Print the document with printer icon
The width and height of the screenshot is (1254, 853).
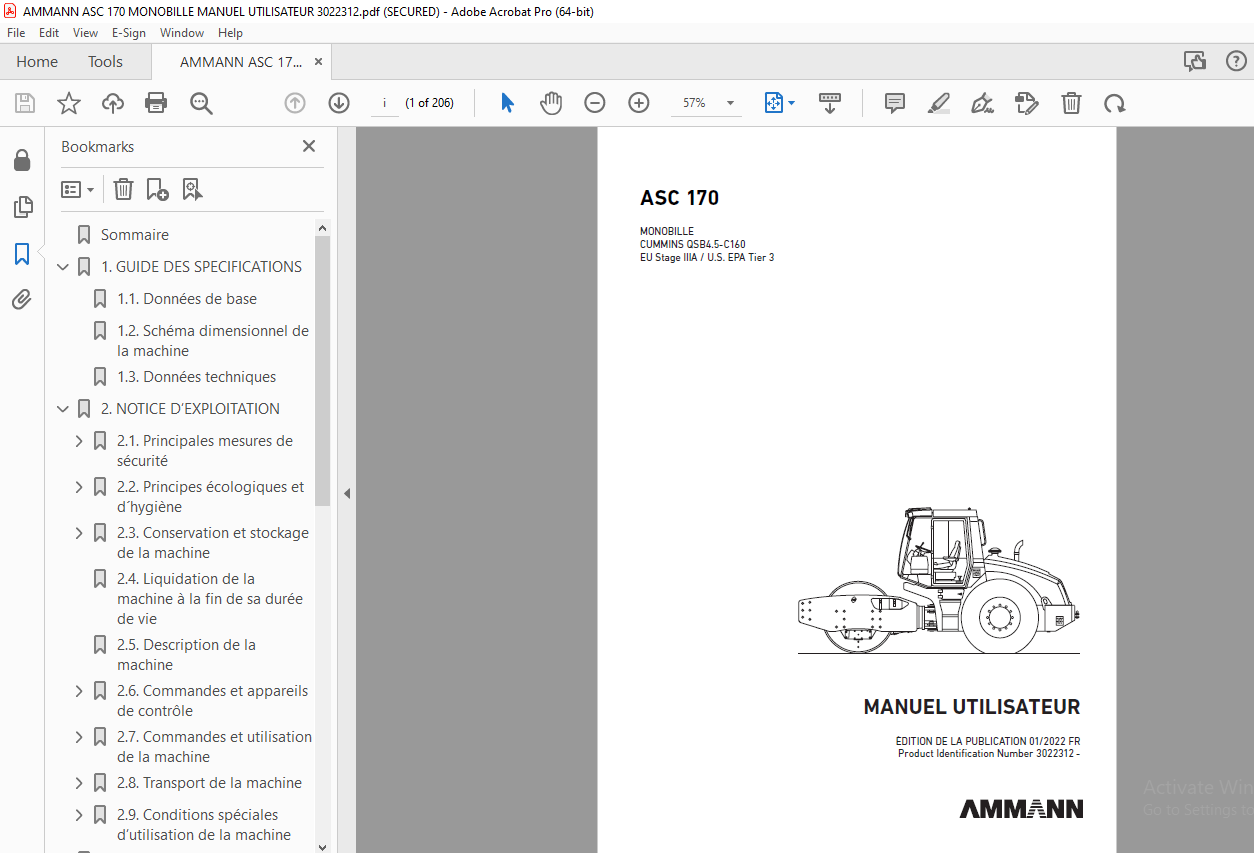tap(156, 103)
